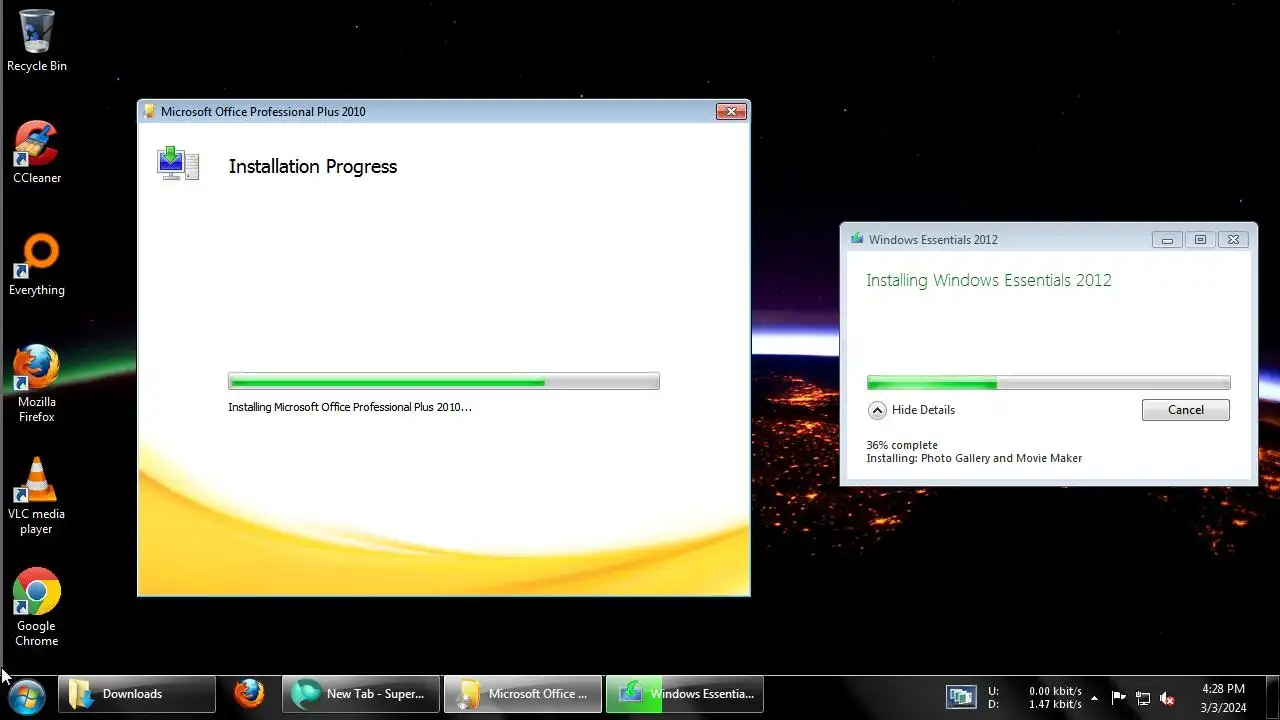Open the clock showing 4:28 PM
This screenshot has height=720, width=1280.
(x=1223, y=698)
